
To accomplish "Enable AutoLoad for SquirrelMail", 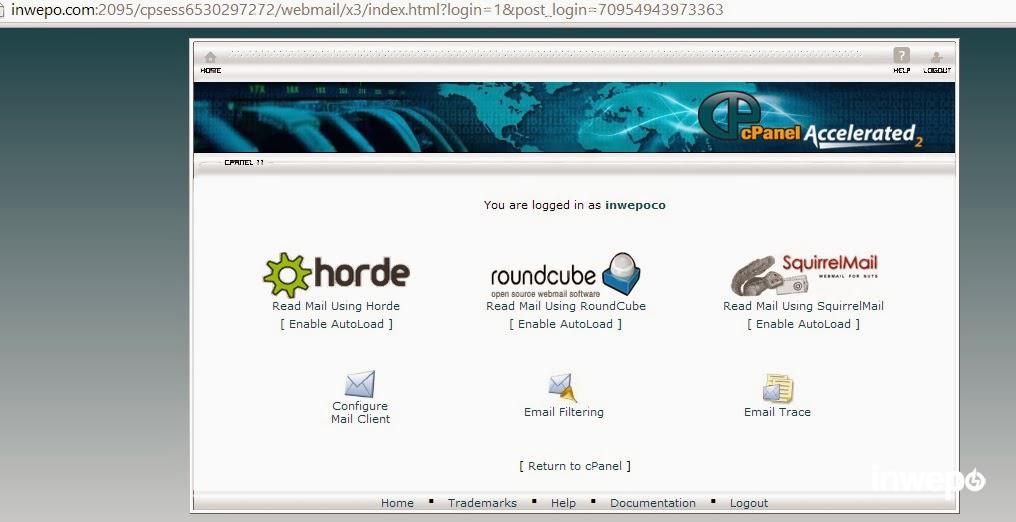I will pyautogui.click(x=803, y=324).
